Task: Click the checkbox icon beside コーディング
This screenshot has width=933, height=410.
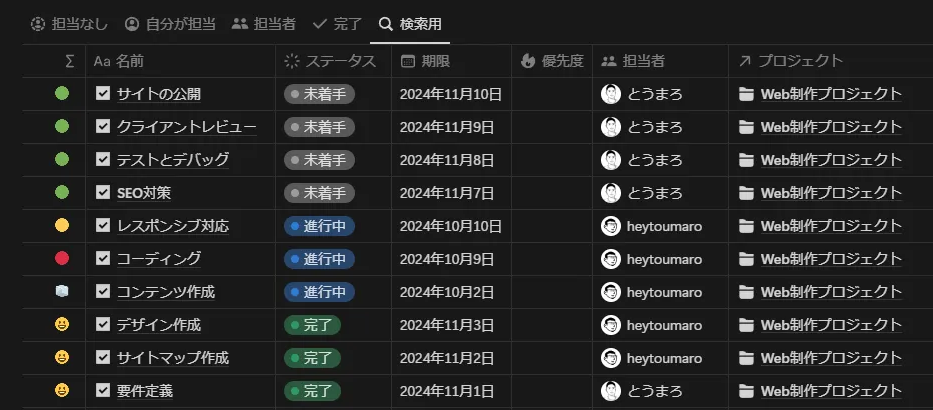Action: coord(103,258)
